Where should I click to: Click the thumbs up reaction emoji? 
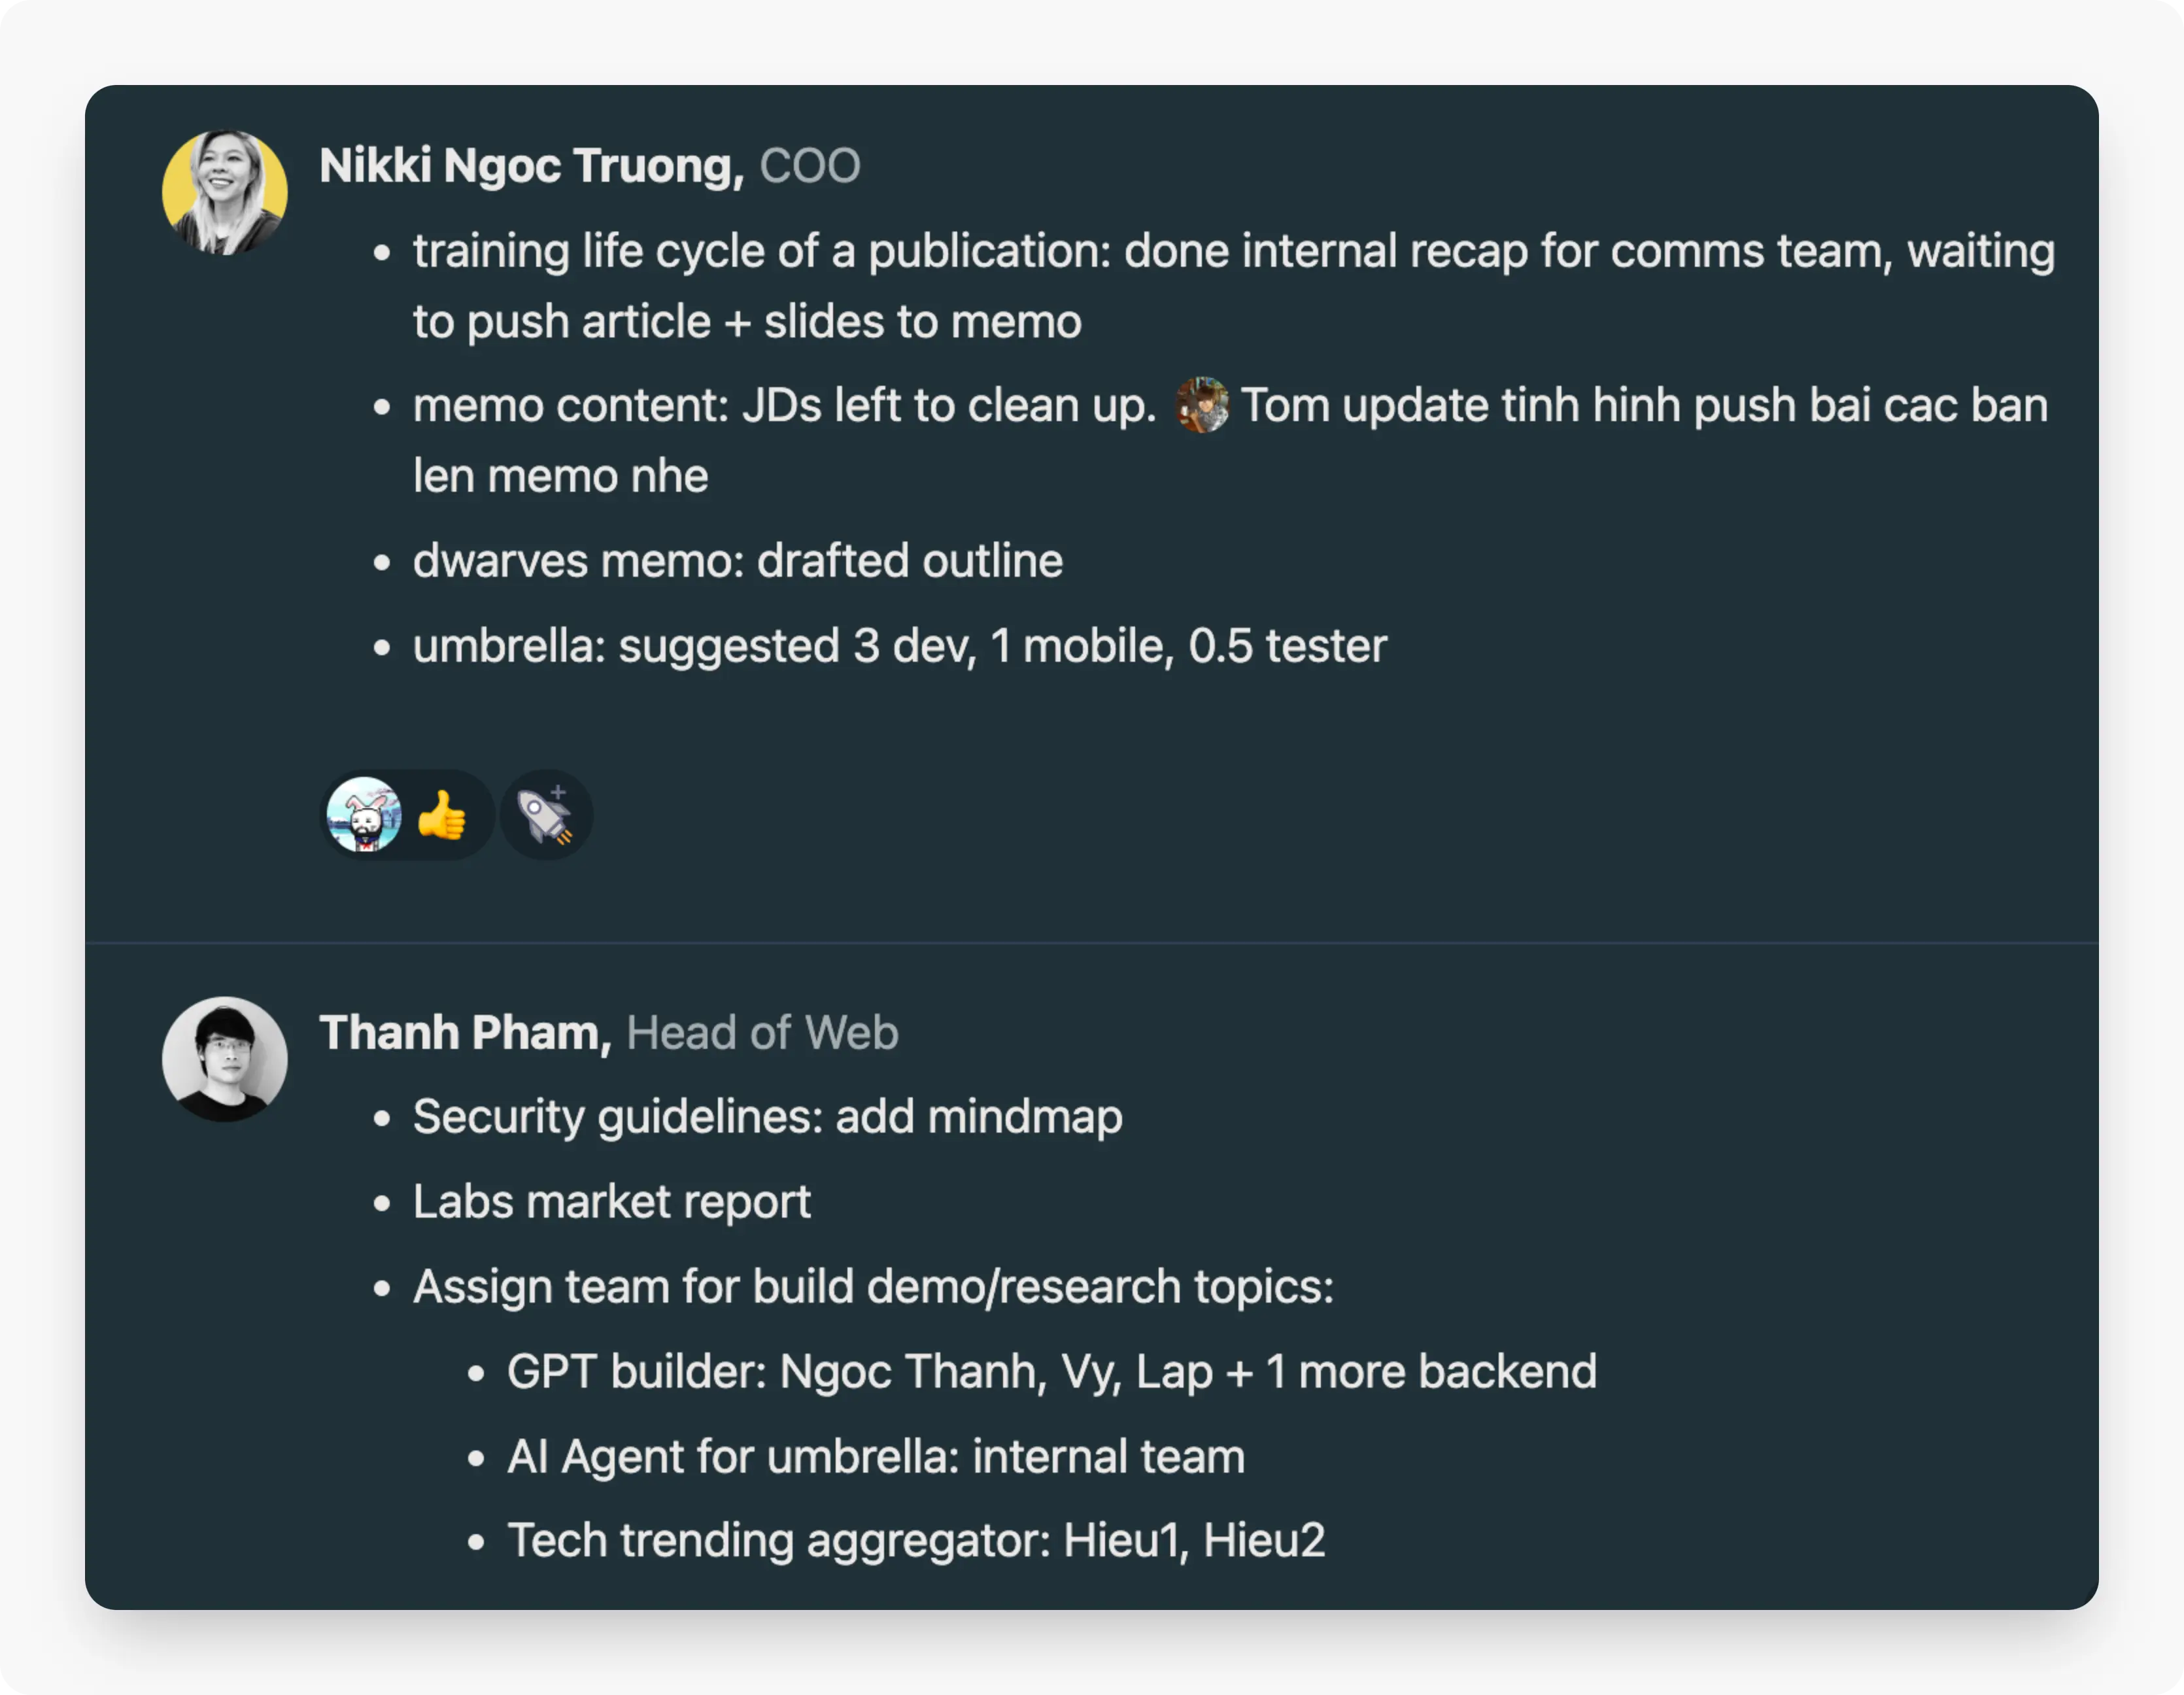pyautogui.click(x=442, y=815)
